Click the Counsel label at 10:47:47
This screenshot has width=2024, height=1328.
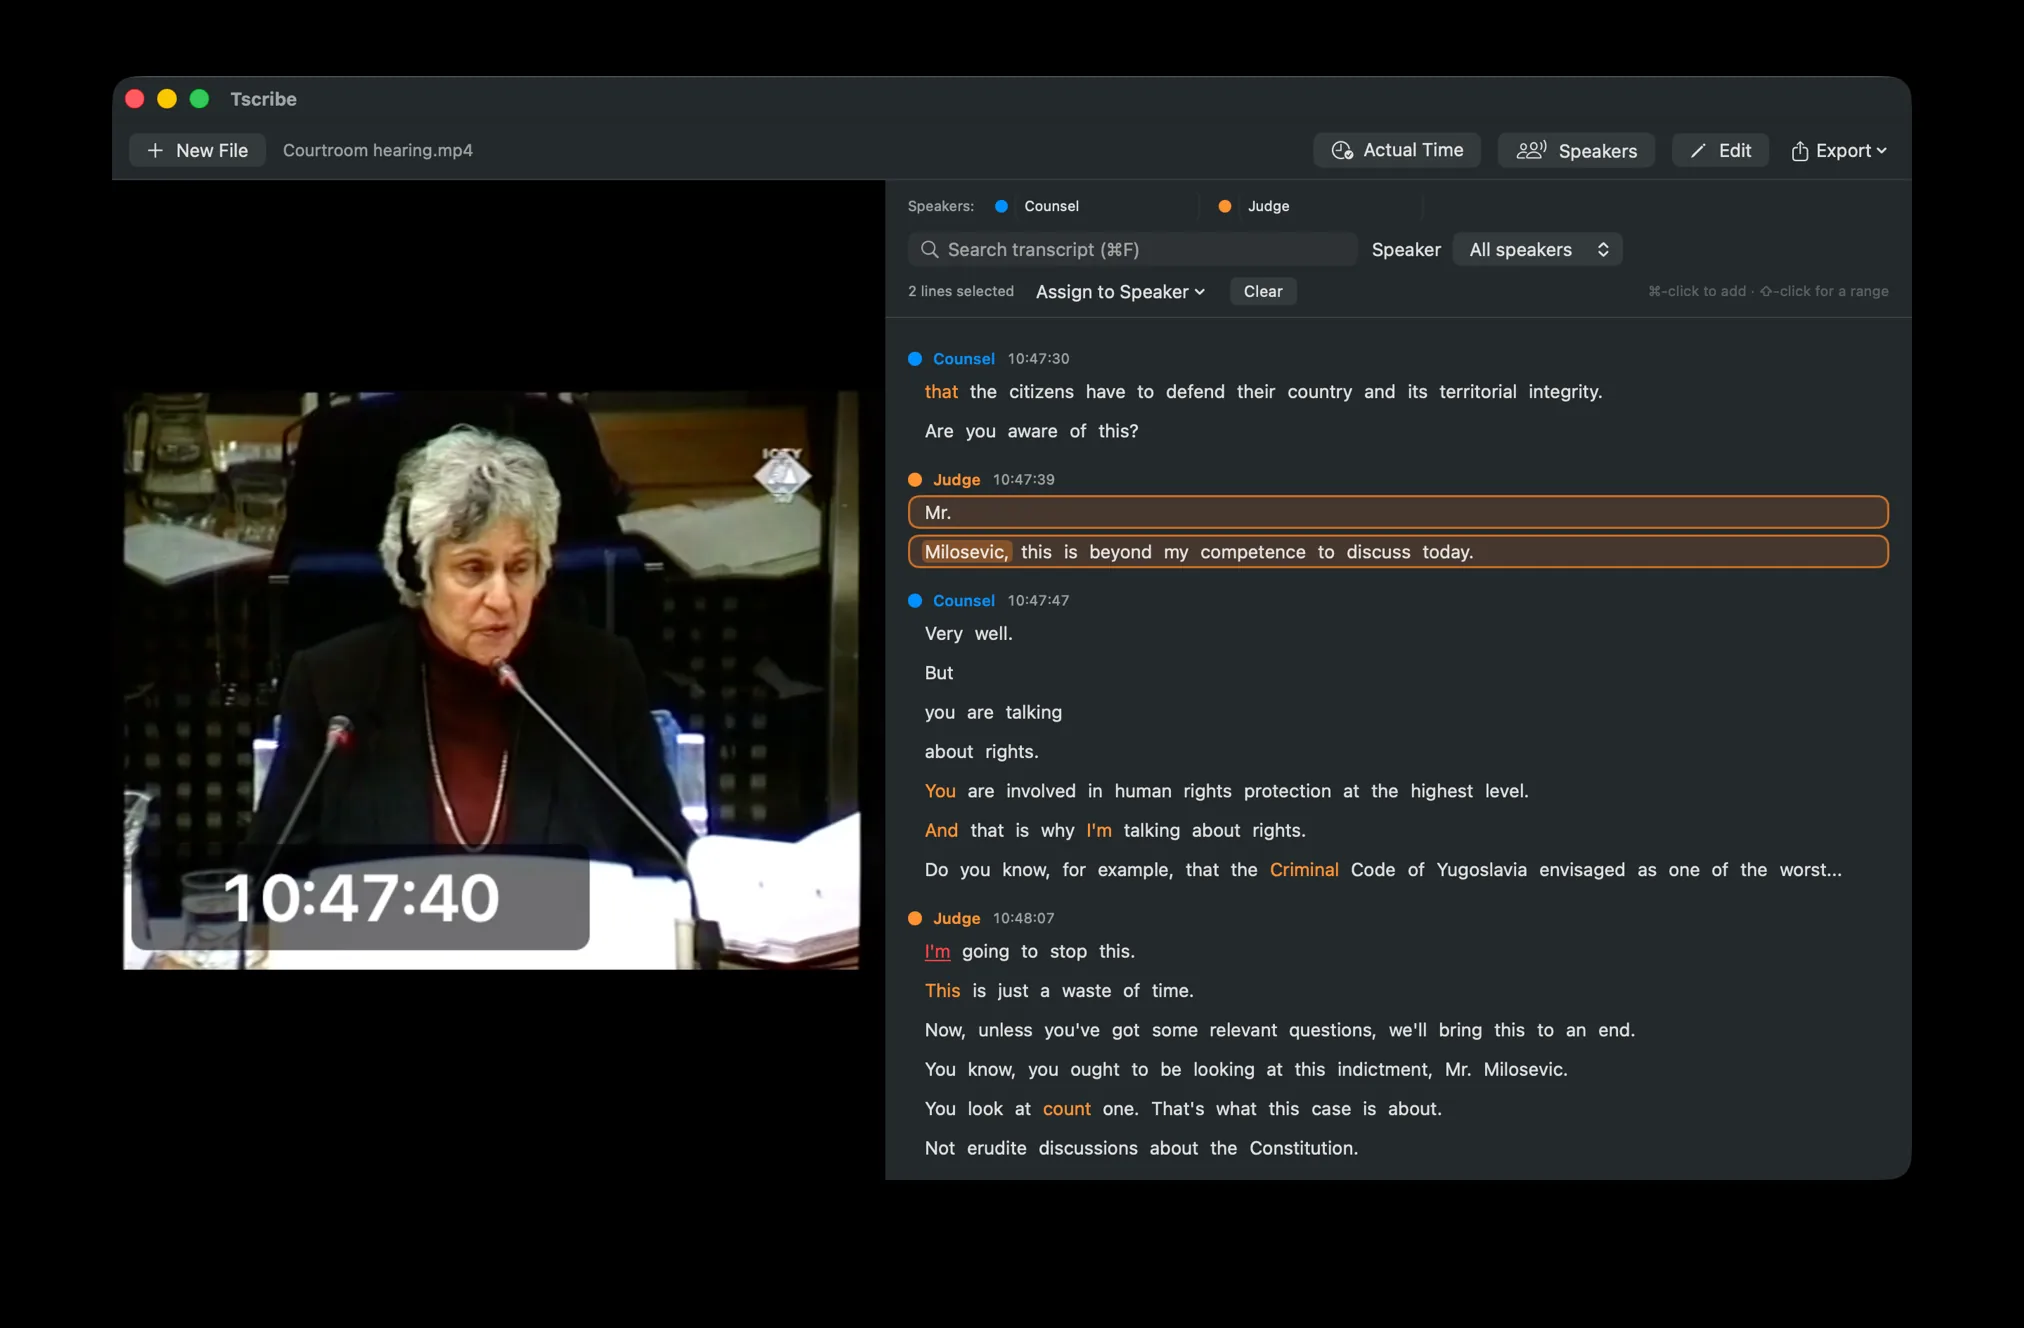963,600
